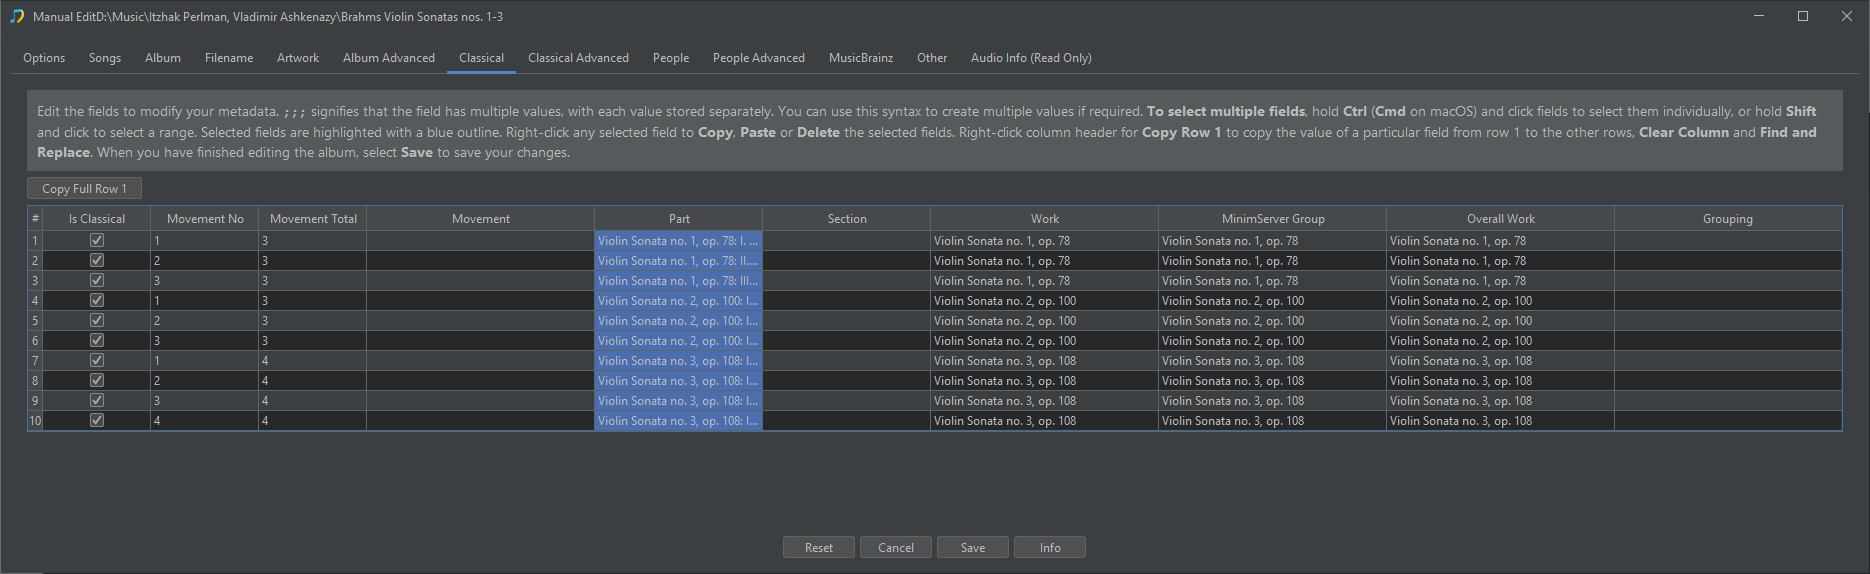The height and width of the screenshot is (574, 1870).
Task: Toggle Is Classical checkbox in row 7
Action: point(97,360)
